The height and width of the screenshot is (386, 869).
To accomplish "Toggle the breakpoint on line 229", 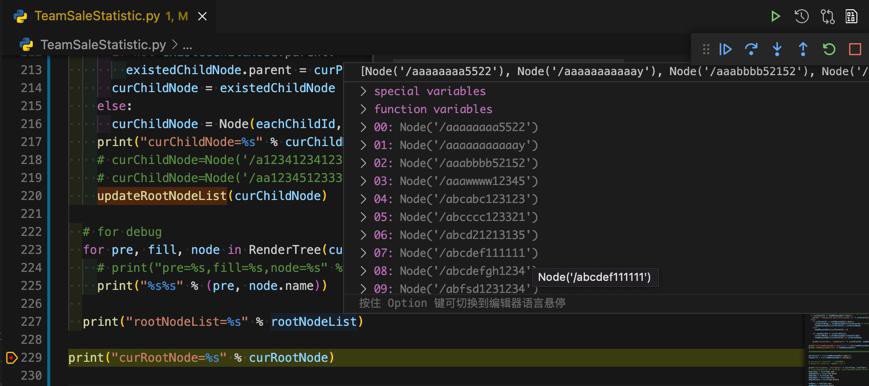I will tap(11, 358).
